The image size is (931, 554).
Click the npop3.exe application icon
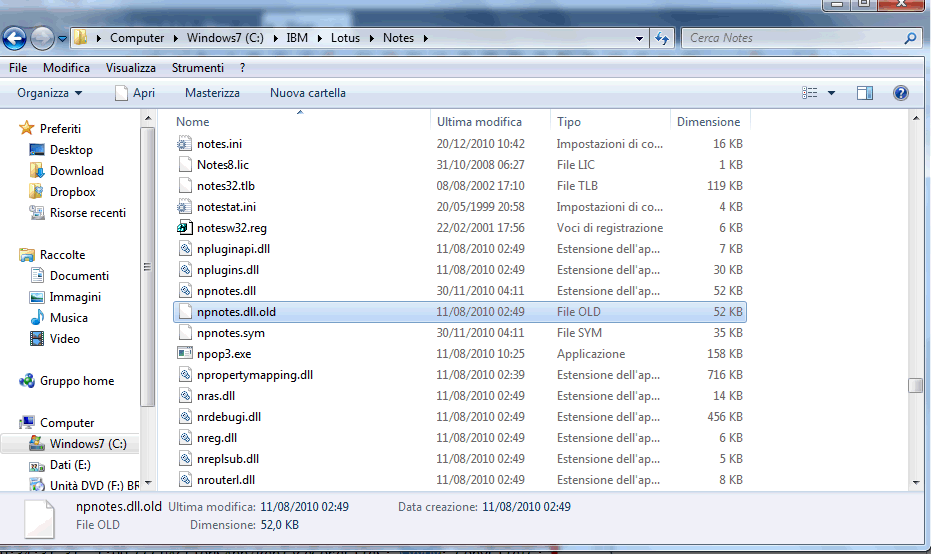[185, 354]
